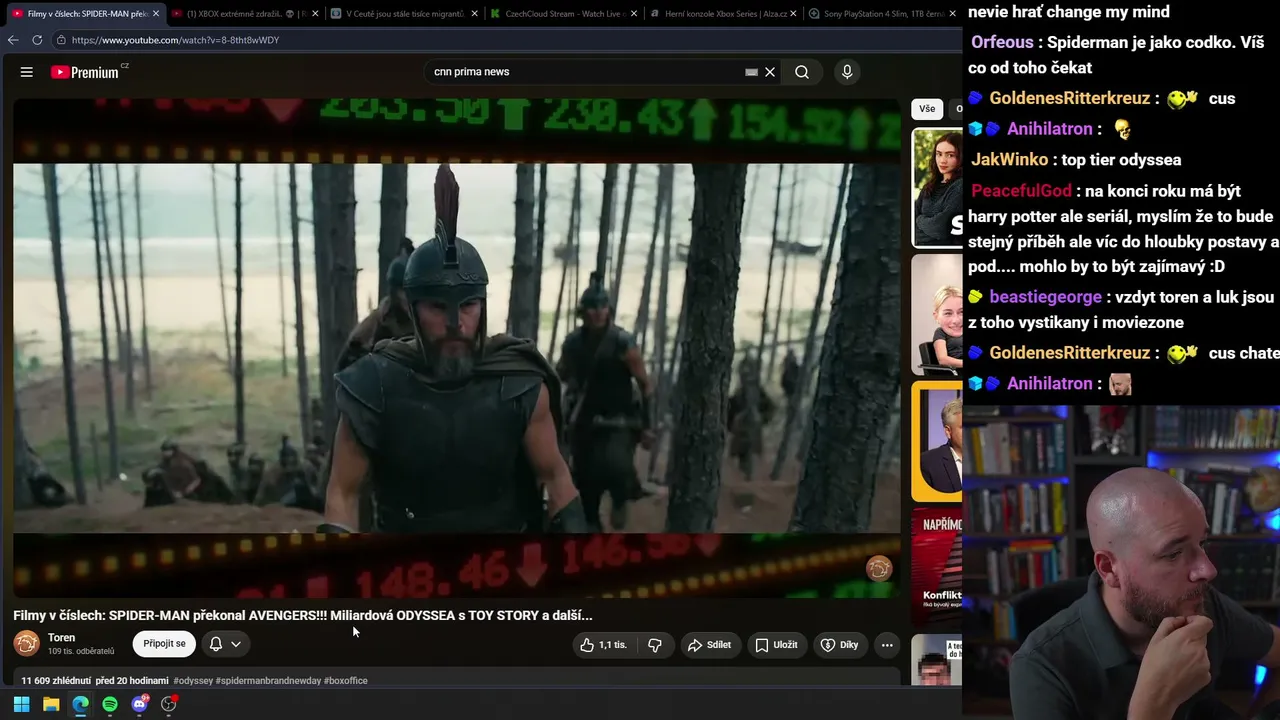Click chat username Orfeous
The image size is (1280, 720).
[1002, 42]
